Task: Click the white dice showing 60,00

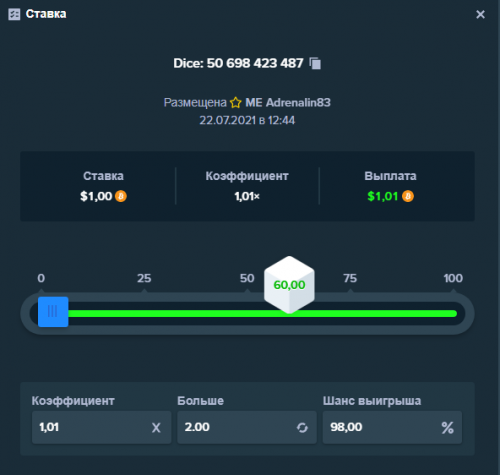Action: [289, 285]
